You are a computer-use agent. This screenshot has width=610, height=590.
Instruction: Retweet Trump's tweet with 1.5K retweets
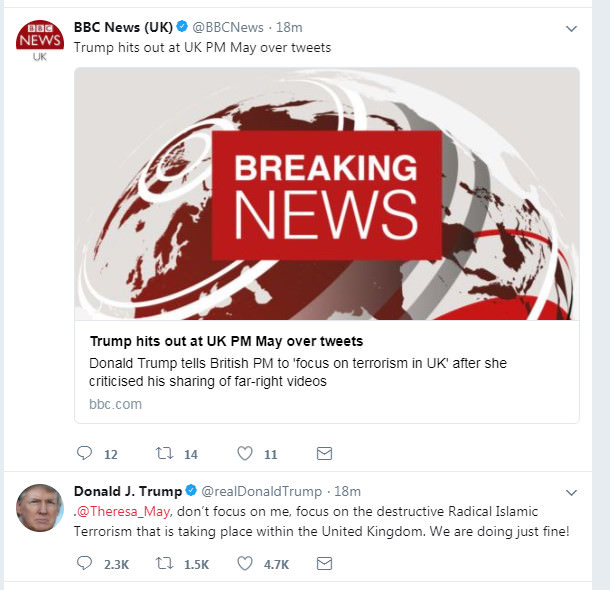pyautogui.click(x=165, y=563)
